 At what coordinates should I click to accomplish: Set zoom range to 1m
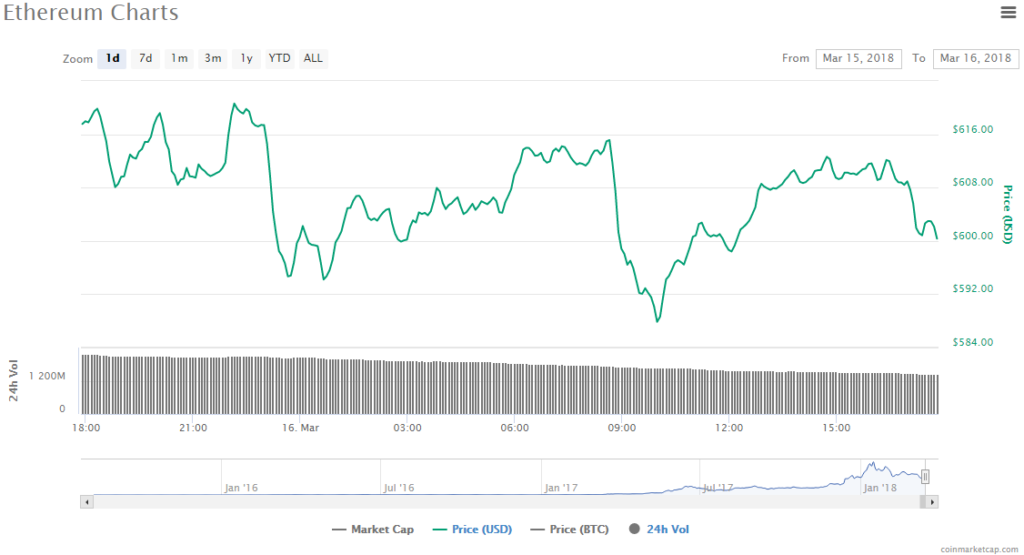(179, 58)
